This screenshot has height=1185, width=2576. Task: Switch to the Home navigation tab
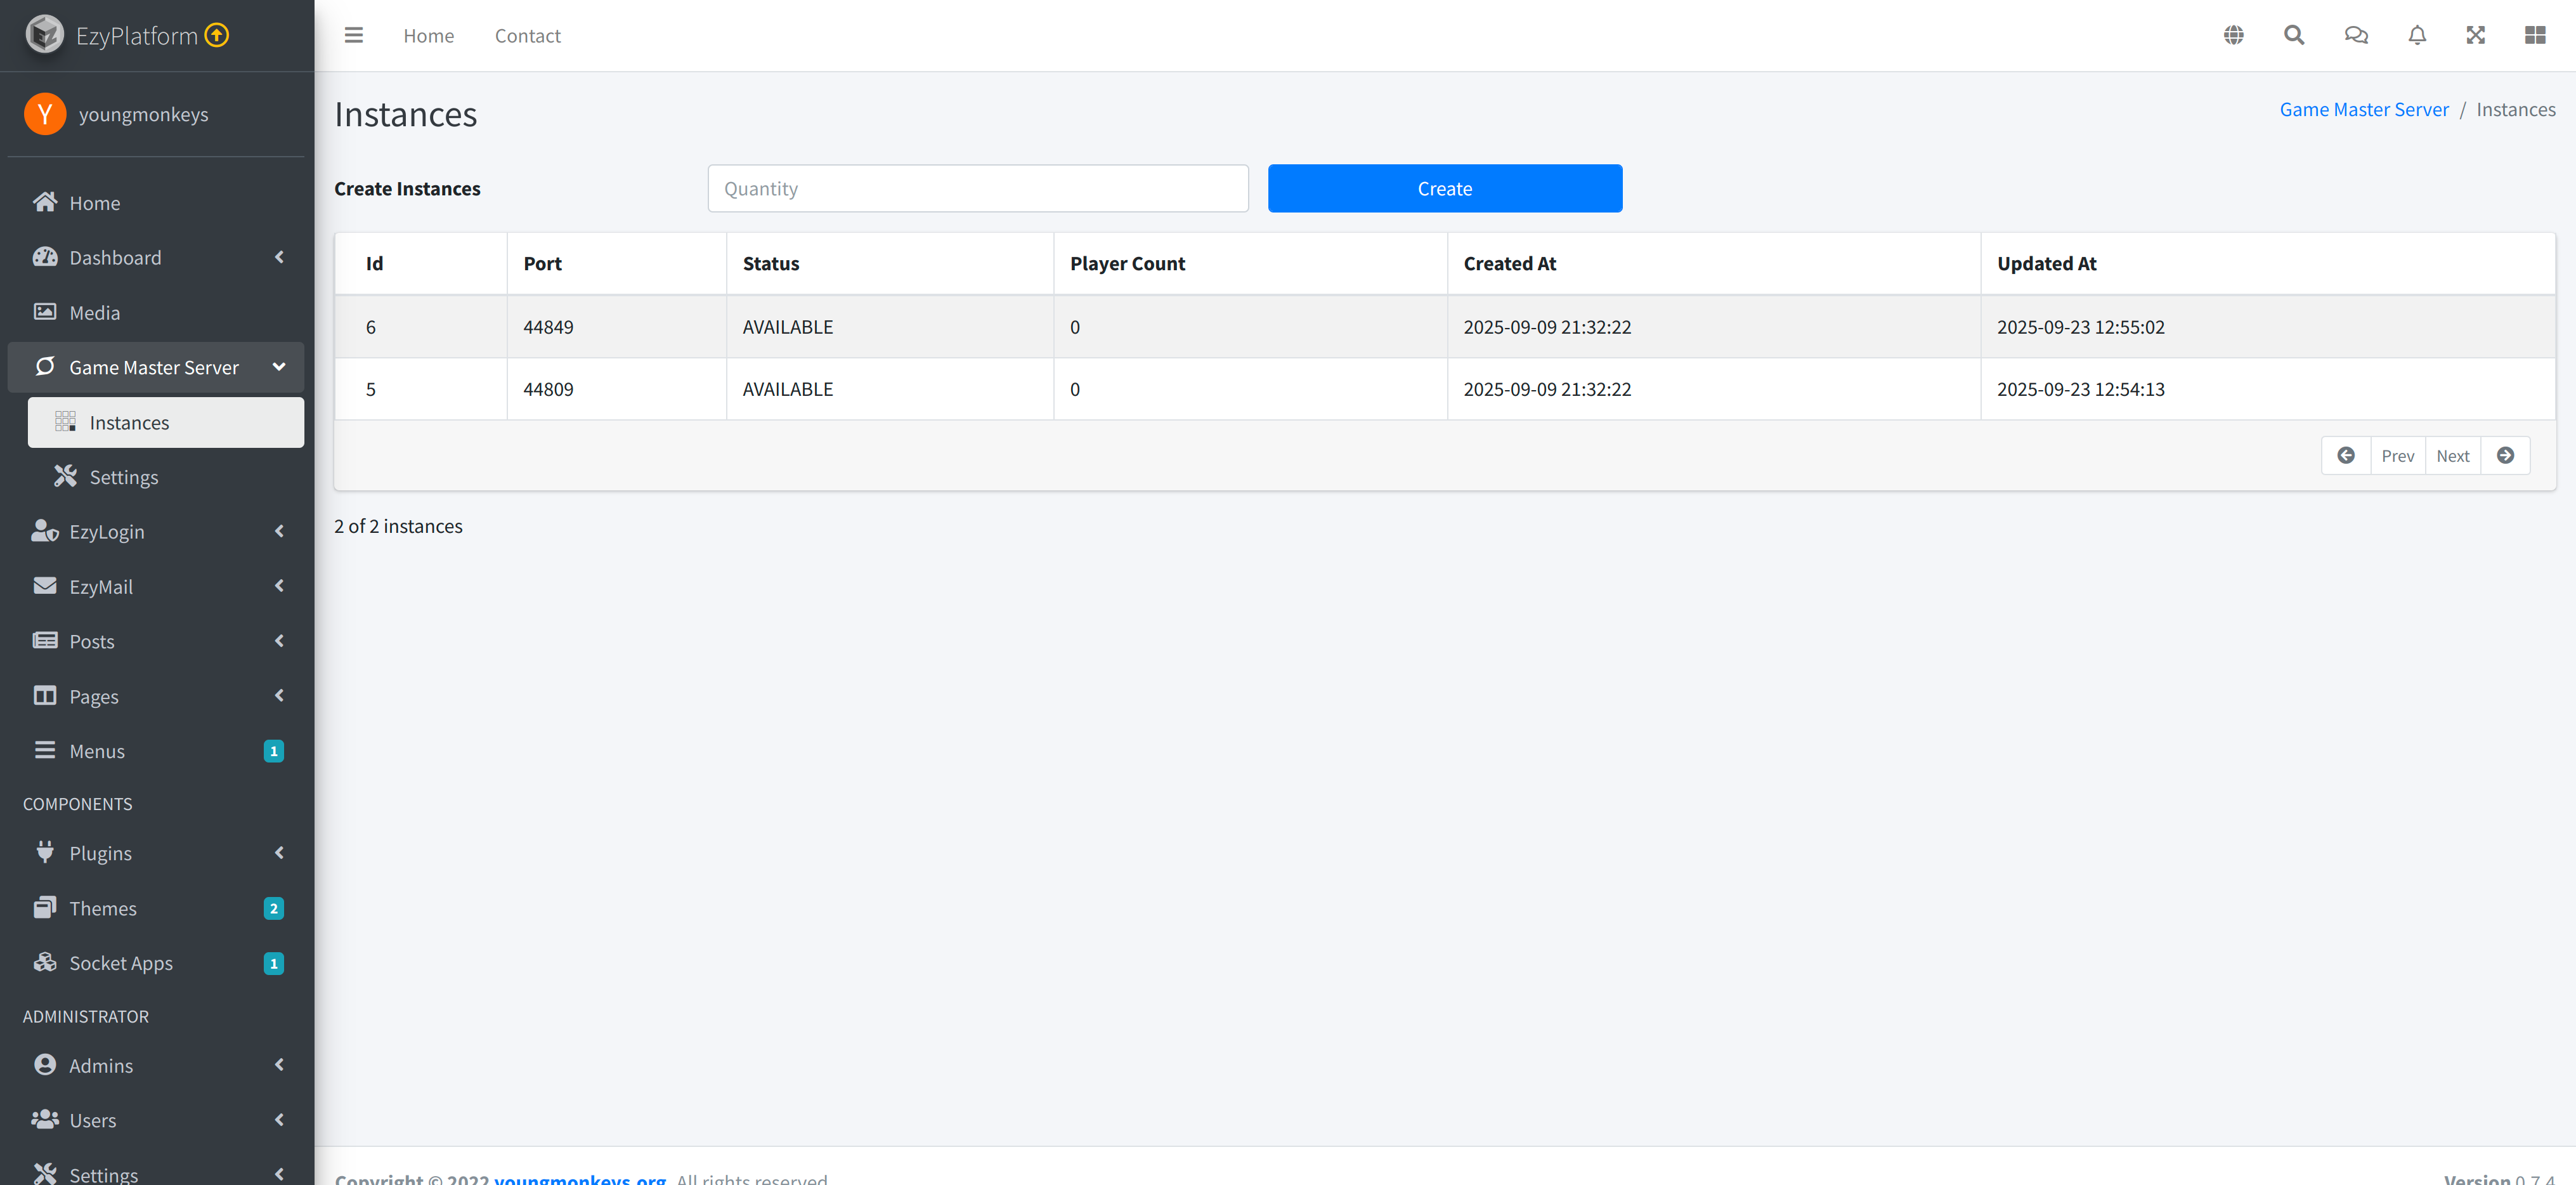coord(428,35)
